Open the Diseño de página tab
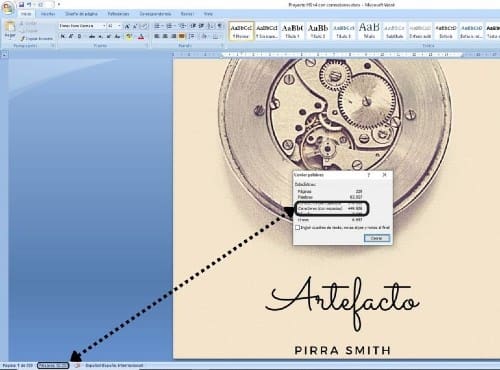500x370 pixels. point(81,14)
